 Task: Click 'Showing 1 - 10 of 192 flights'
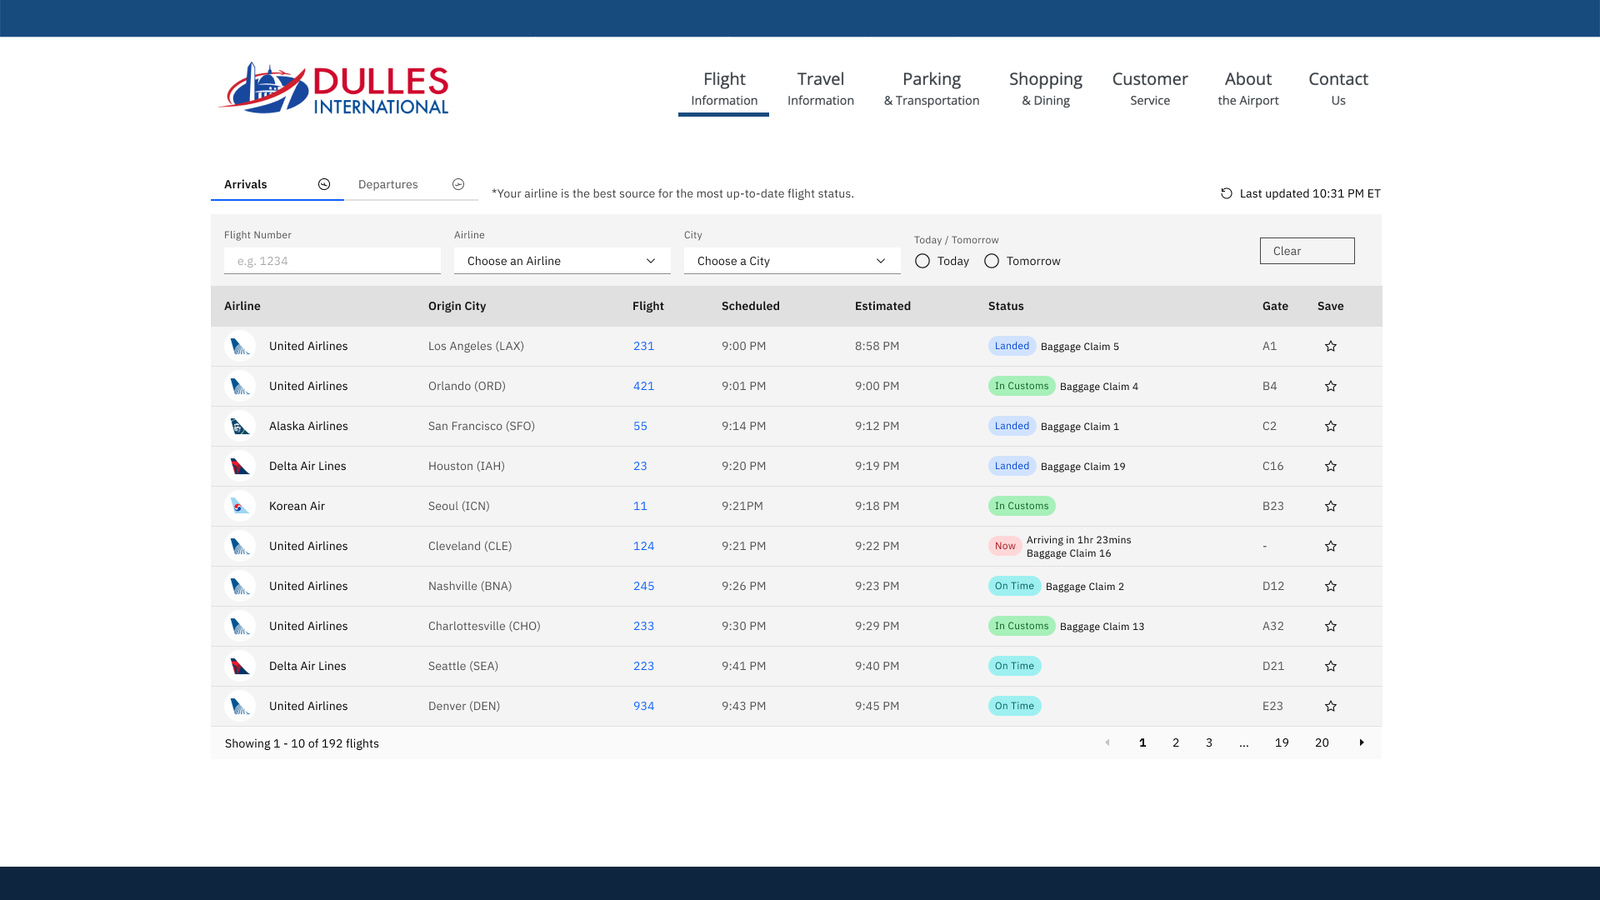(x=302, y=743)
